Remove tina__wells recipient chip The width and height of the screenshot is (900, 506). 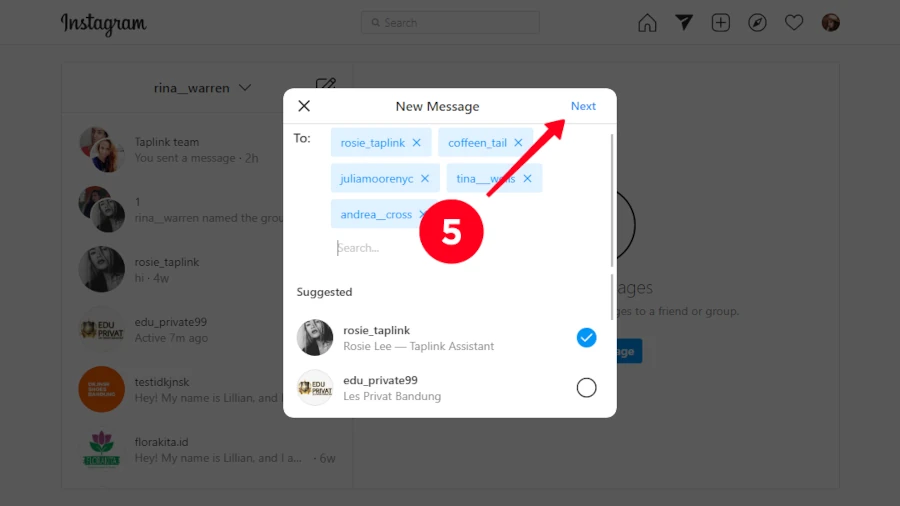pyautogui.click(x=527, y=178)
